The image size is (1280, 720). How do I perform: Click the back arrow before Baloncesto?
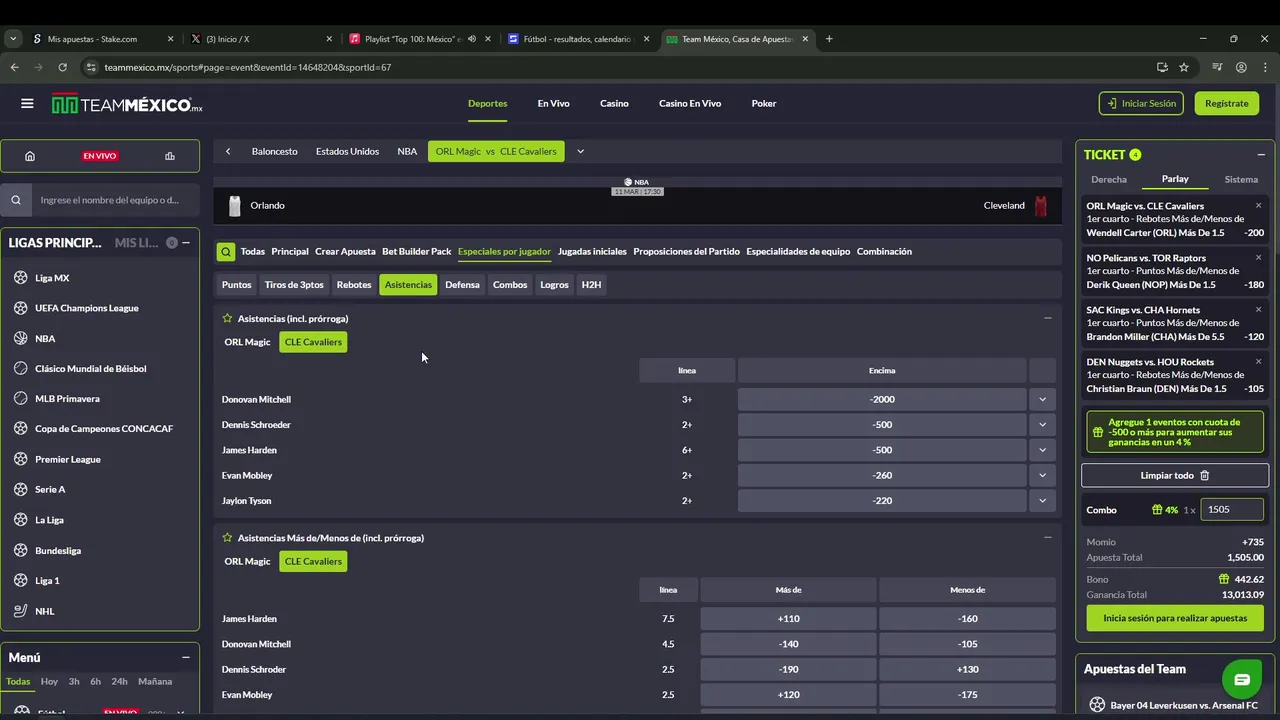[x=228, y=151]
